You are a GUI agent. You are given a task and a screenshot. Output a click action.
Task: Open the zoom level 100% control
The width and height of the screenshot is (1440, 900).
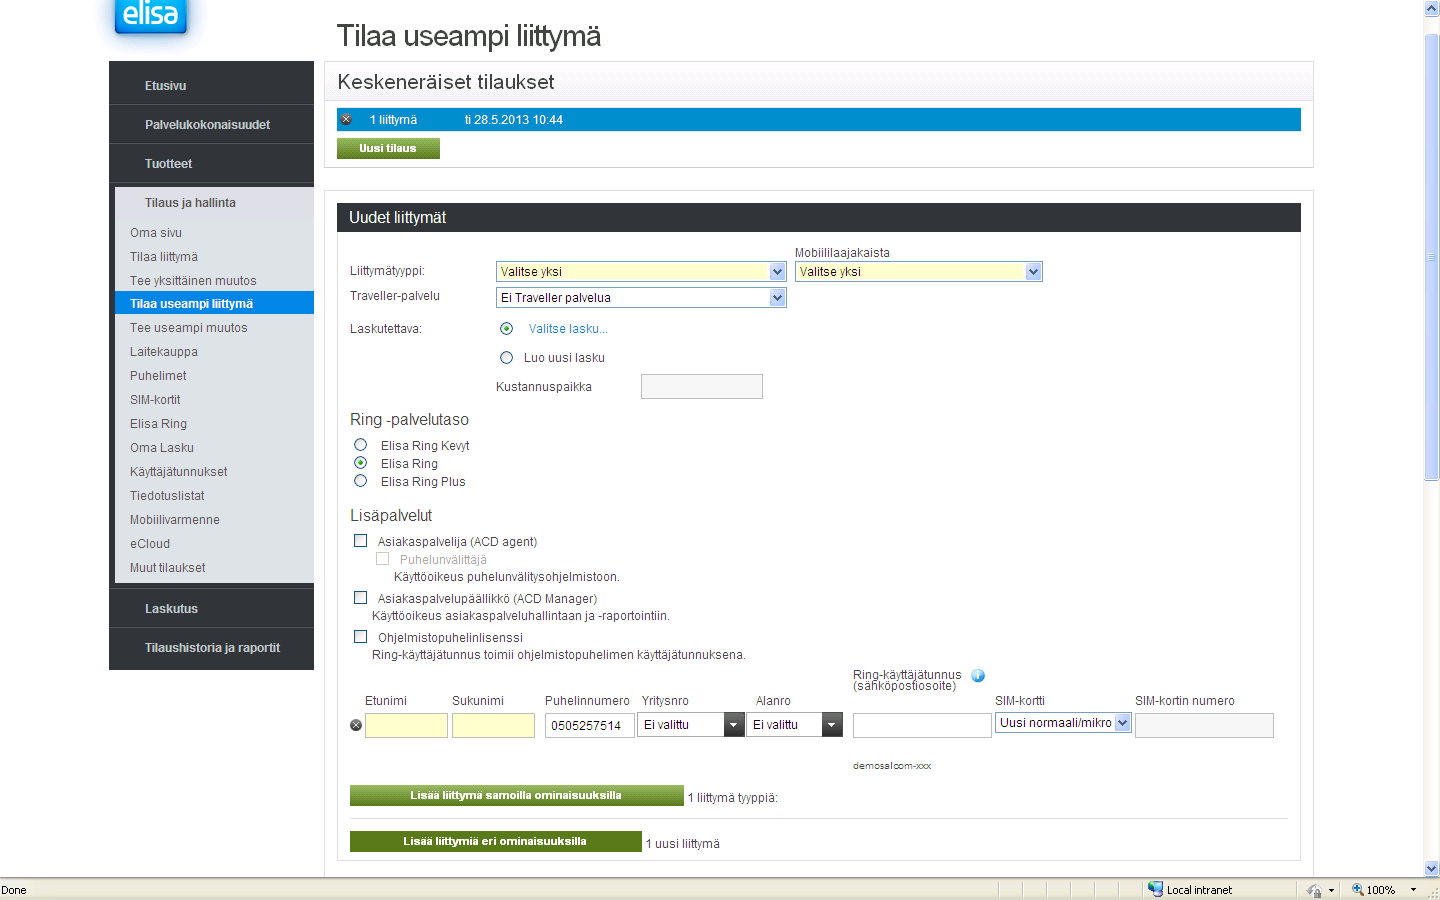[1384, 889]
